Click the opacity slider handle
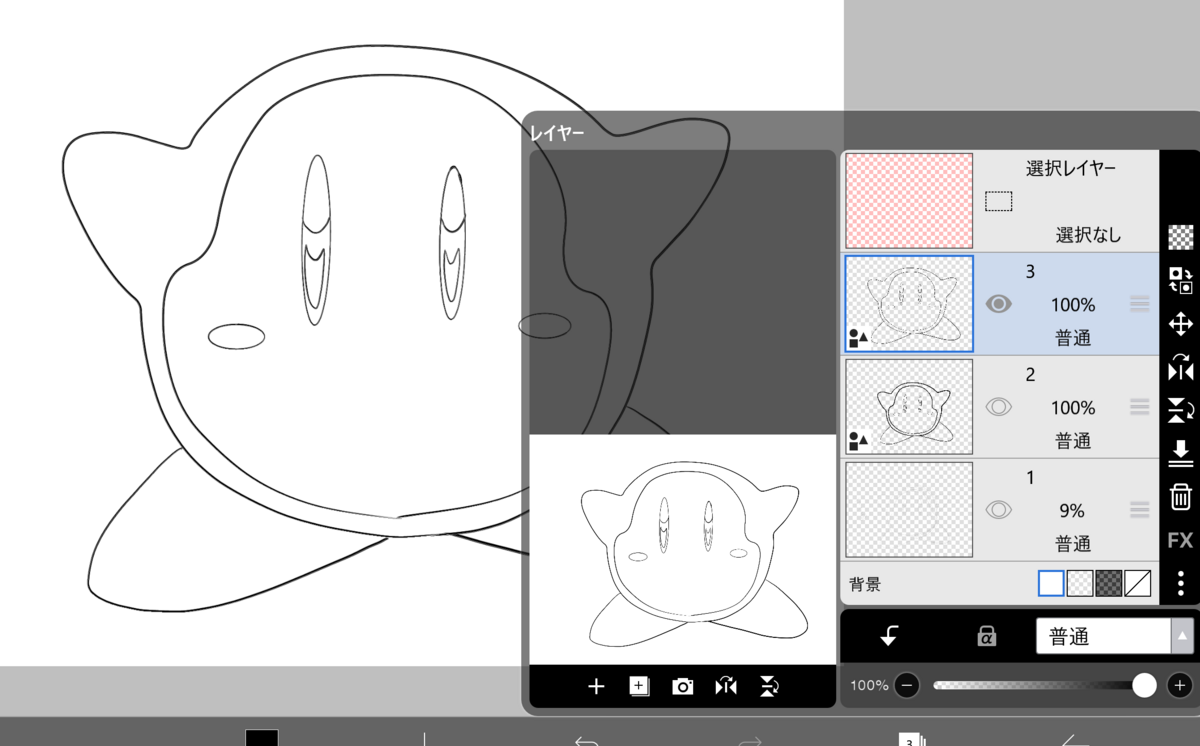The height and width of the screenshot is (746, 1200). [x=1145, y=685]
